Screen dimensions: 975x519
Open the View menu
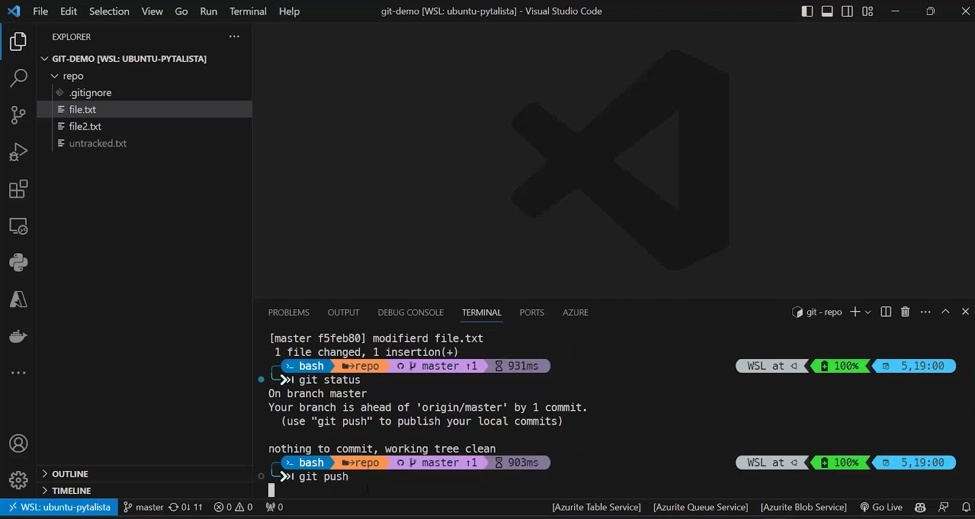(152, 11)
